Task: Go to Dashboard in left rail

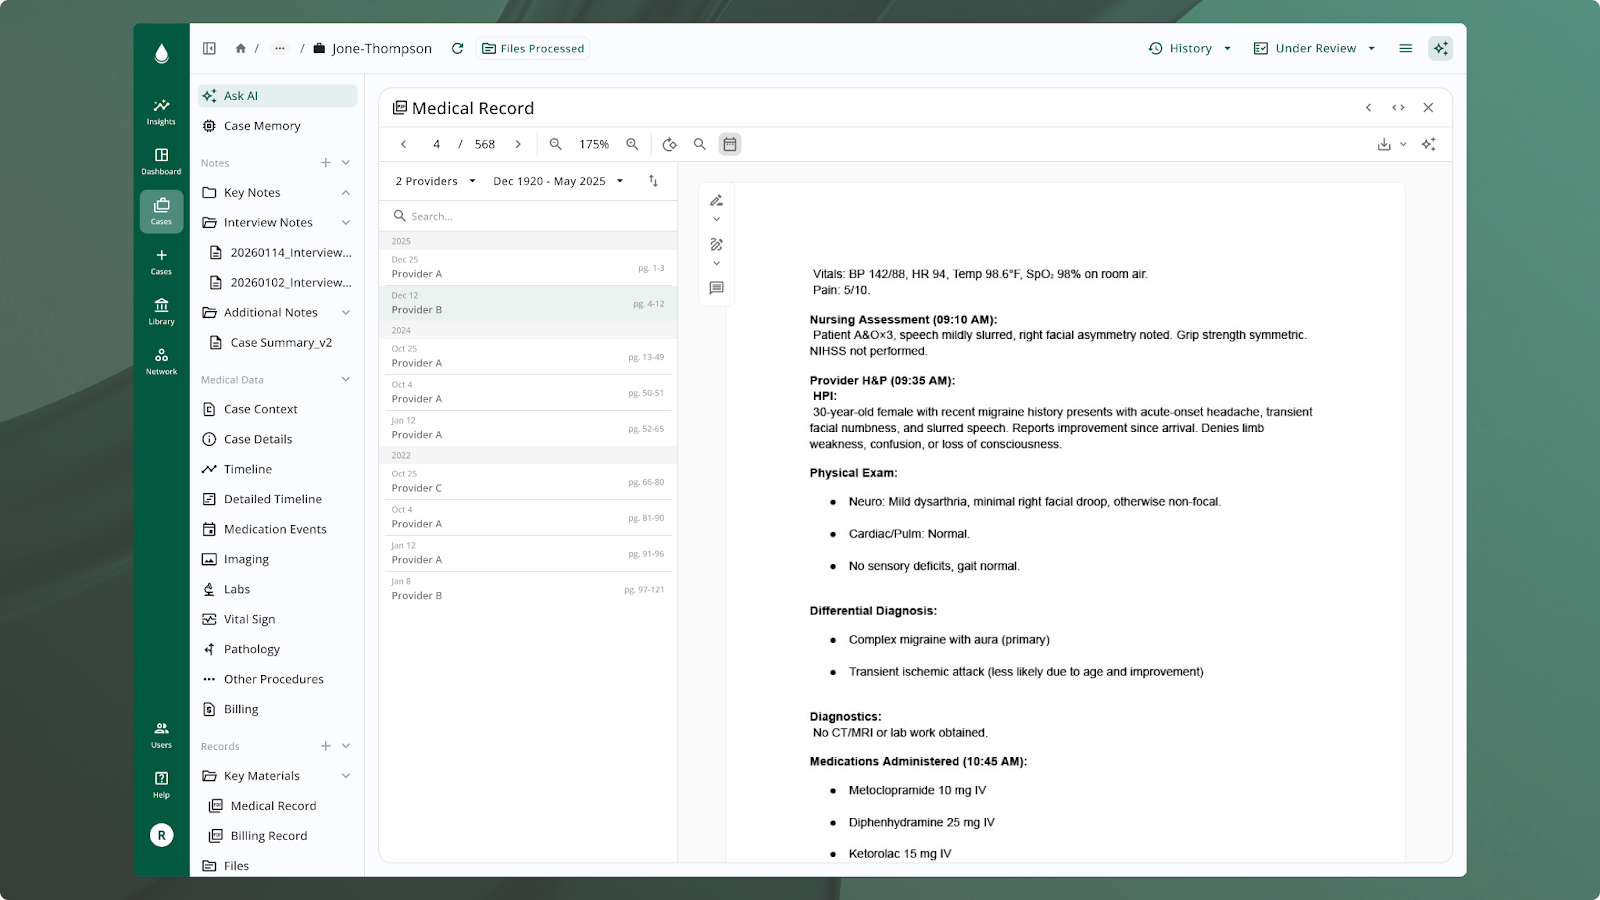Action: pos(161,161)
